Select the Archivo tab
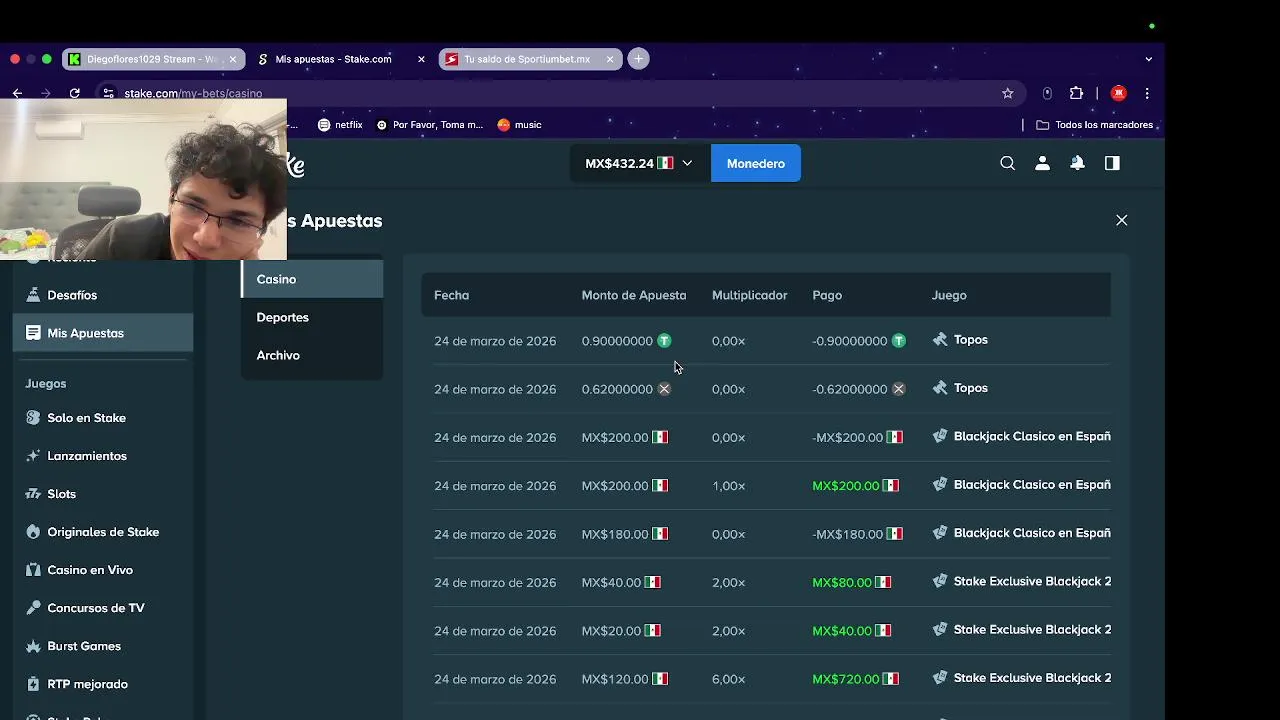This screenshot has width=1280, height=720. pyautogui.click(x=312, y=355)
